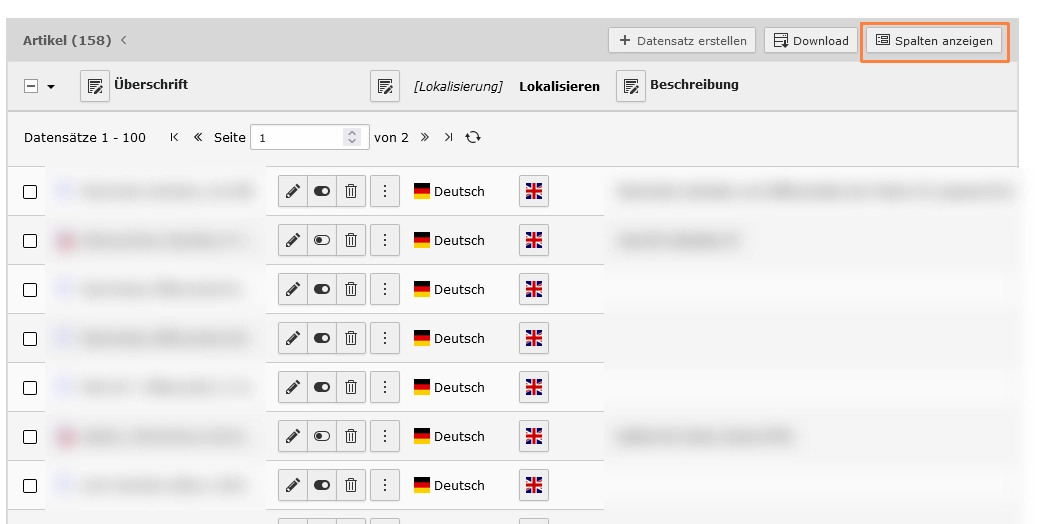
Task: Reload the record list with refresh icon
Action: tap(473, 137)
